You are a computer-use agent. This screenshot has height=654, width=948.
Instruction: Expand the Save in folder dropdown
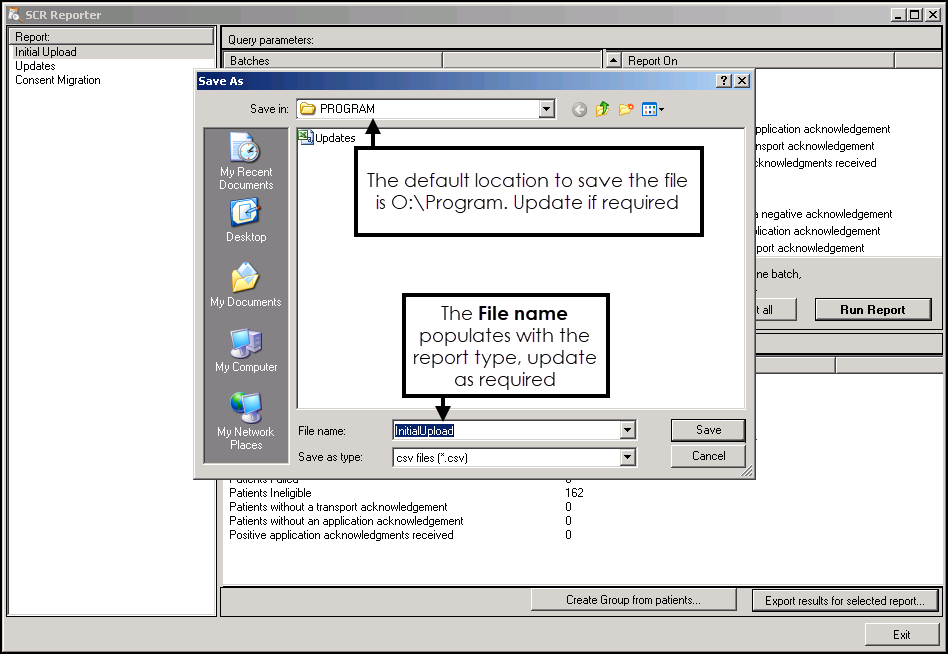[x=546, y=109]
